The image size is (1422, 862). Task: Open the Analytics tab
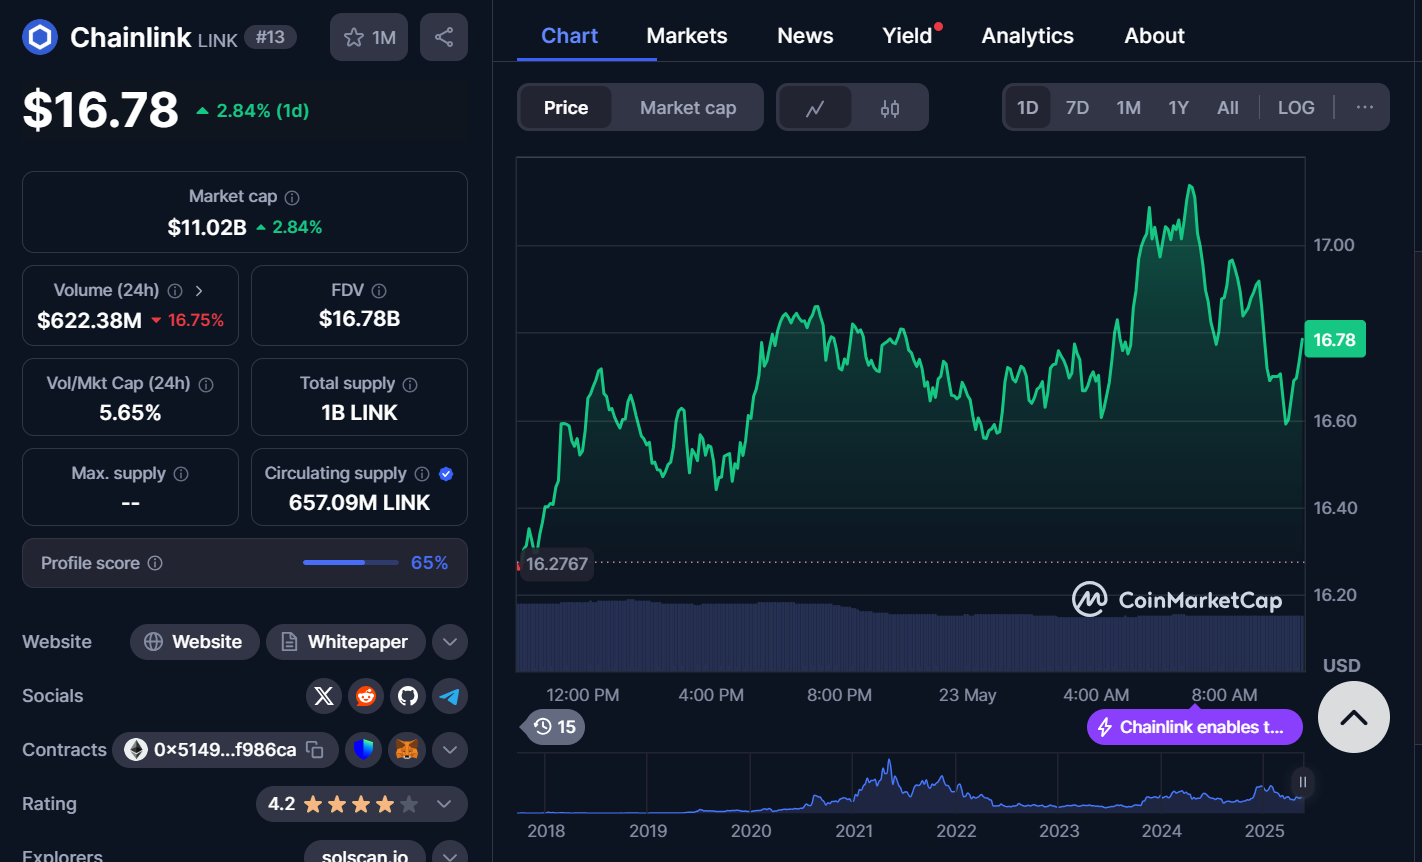pos(1028,36)
